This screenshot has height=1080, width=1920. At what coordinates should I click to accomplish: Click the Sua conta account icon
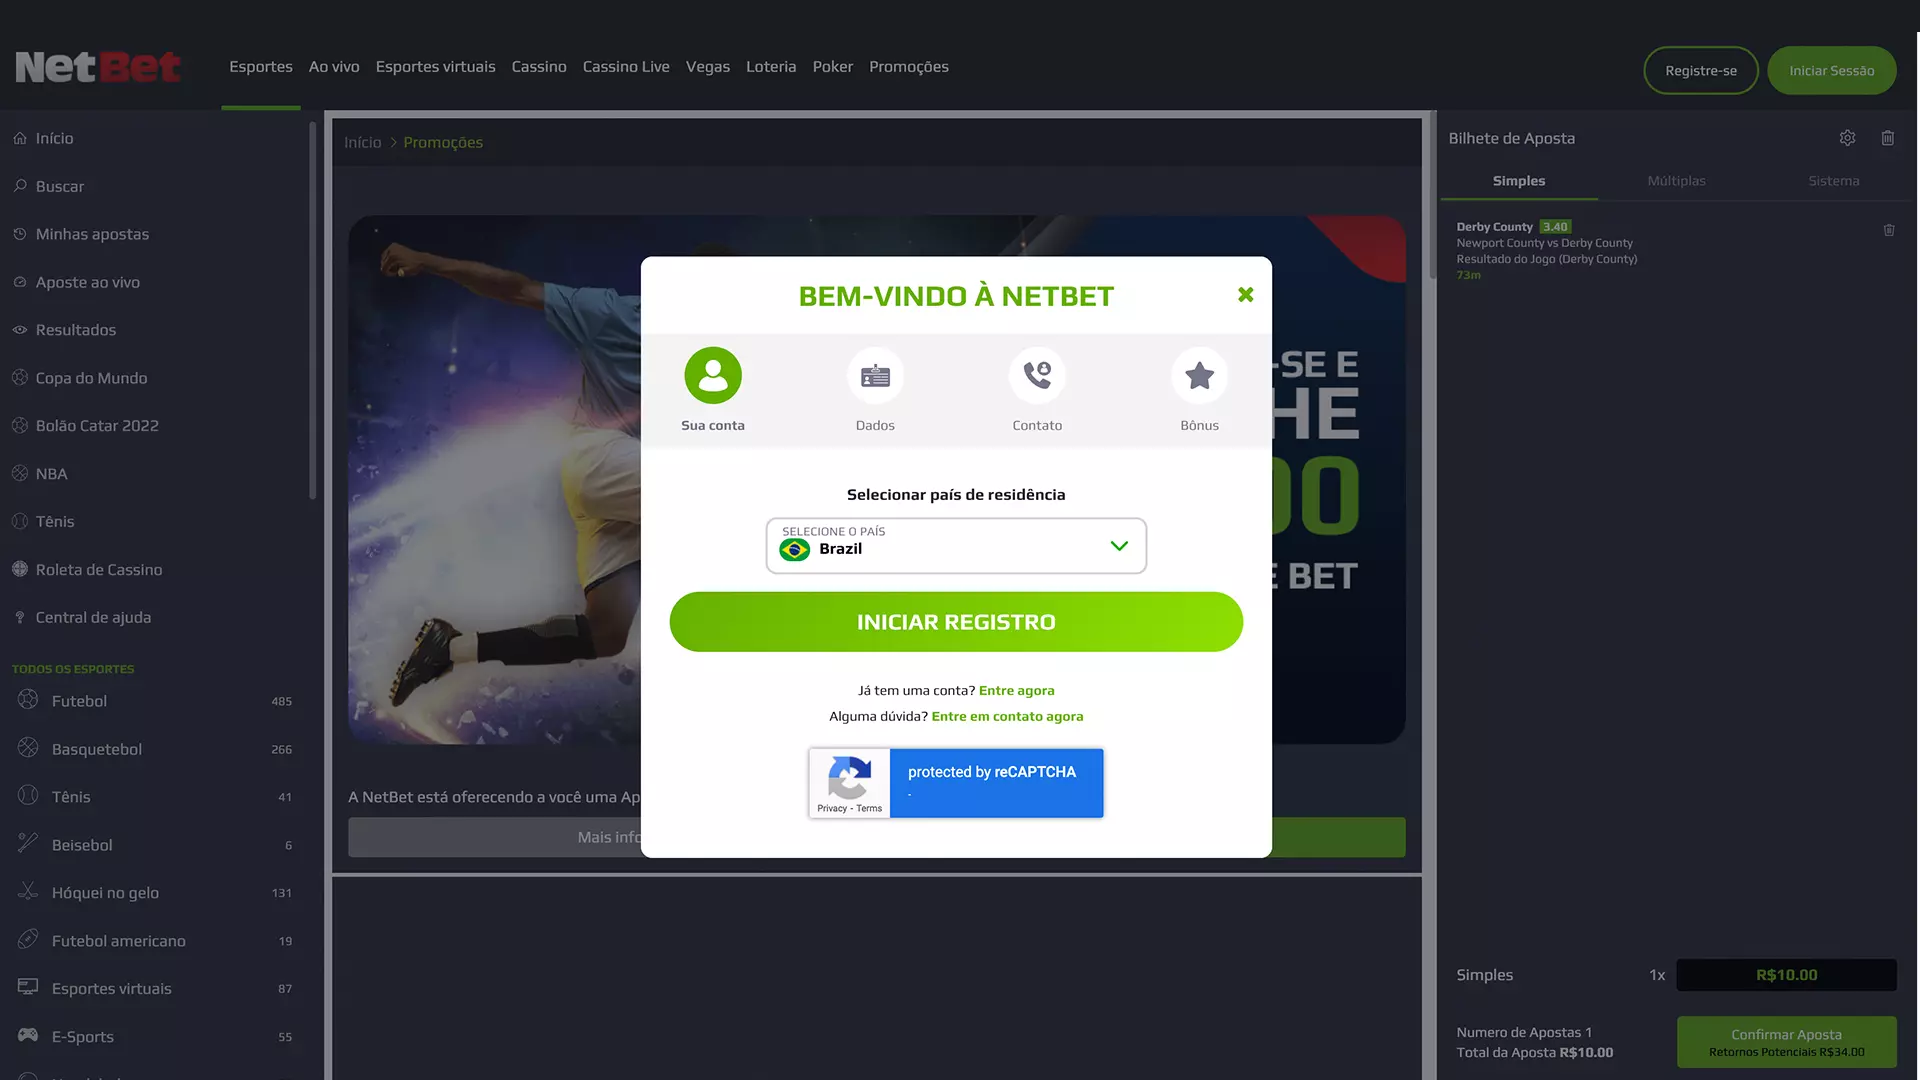(712, 376)
